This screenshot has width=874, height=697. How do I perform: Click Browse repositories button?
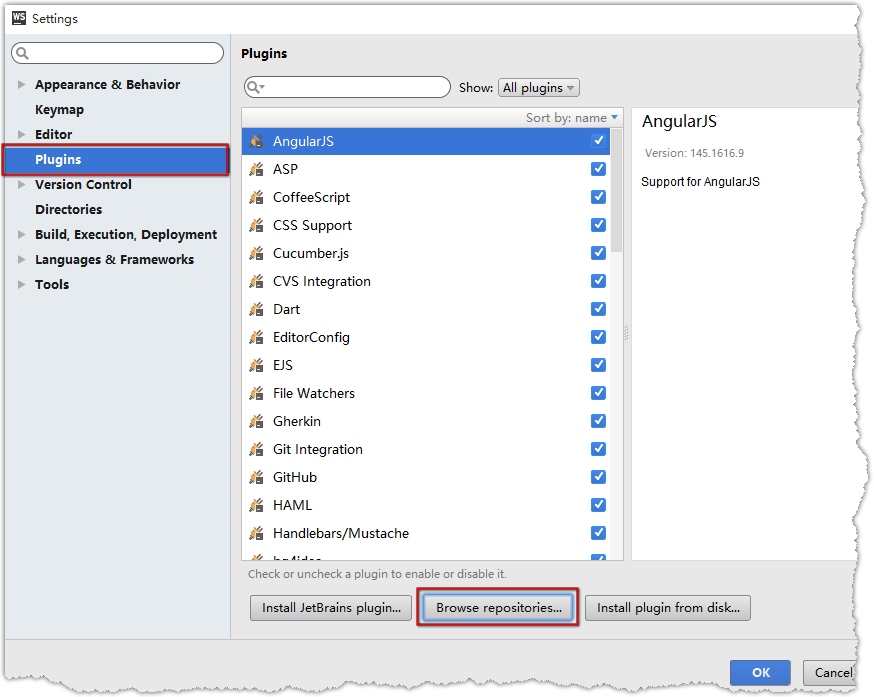click(498, 608)
